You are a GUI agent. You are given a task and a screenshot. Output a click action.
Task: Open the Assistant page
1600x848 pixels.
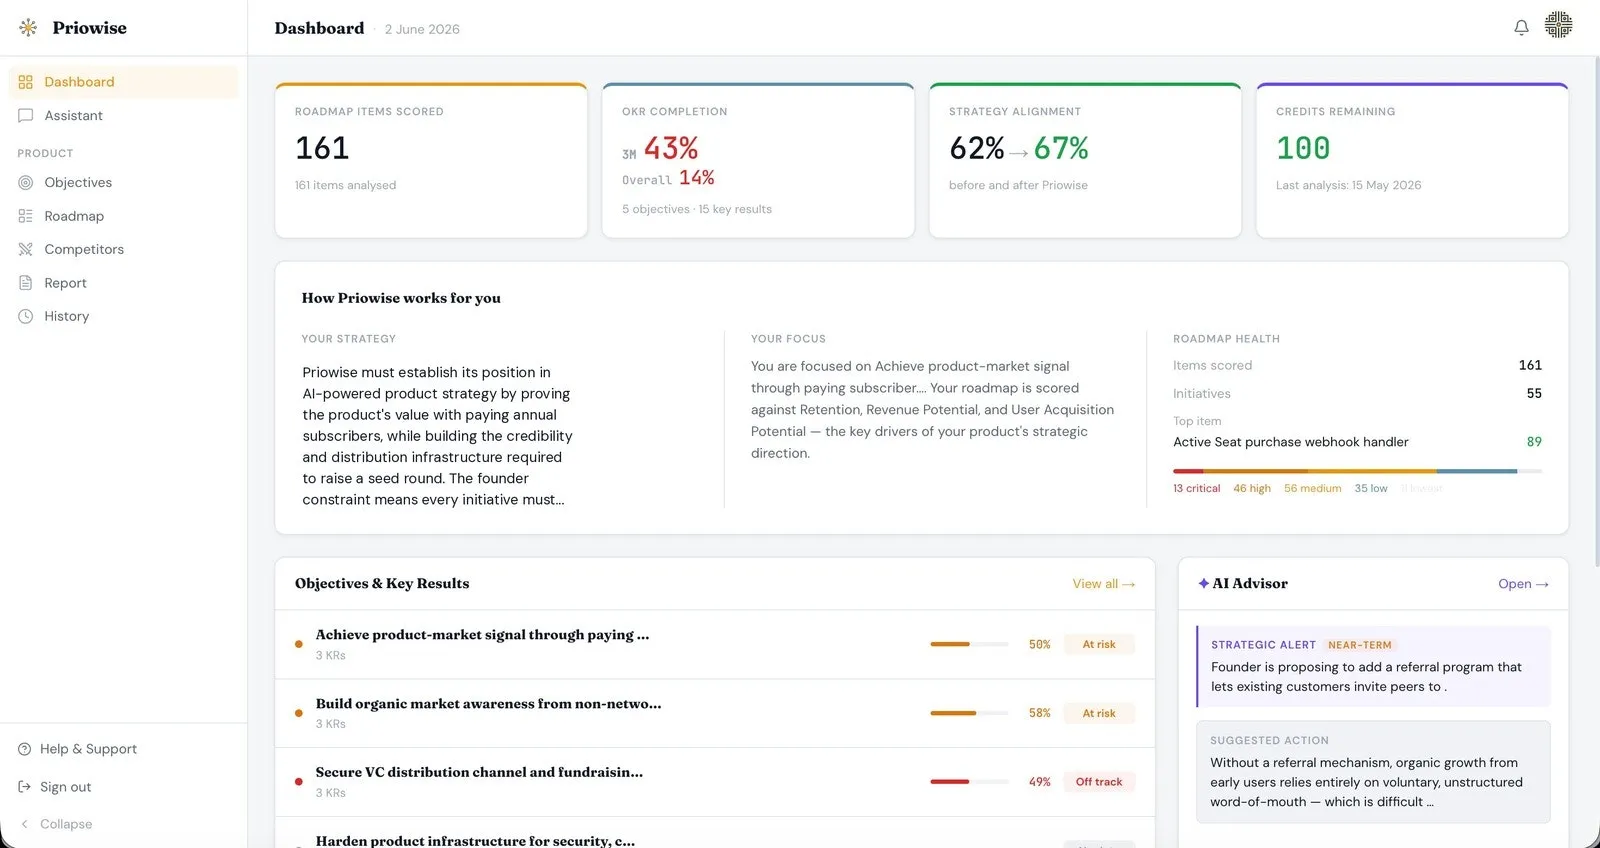124,116
